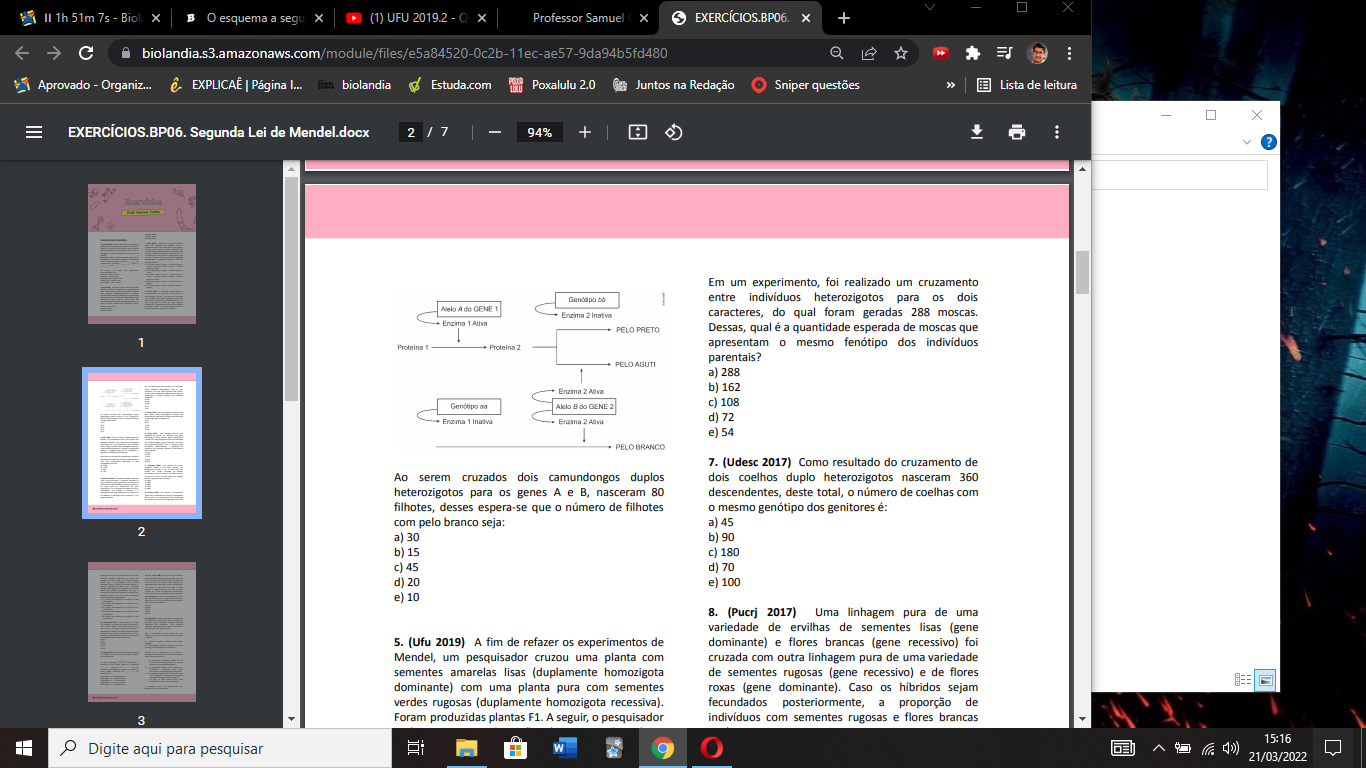Click the fit to page icon
Screen dimensions: 1366x768
coord(638,132)
